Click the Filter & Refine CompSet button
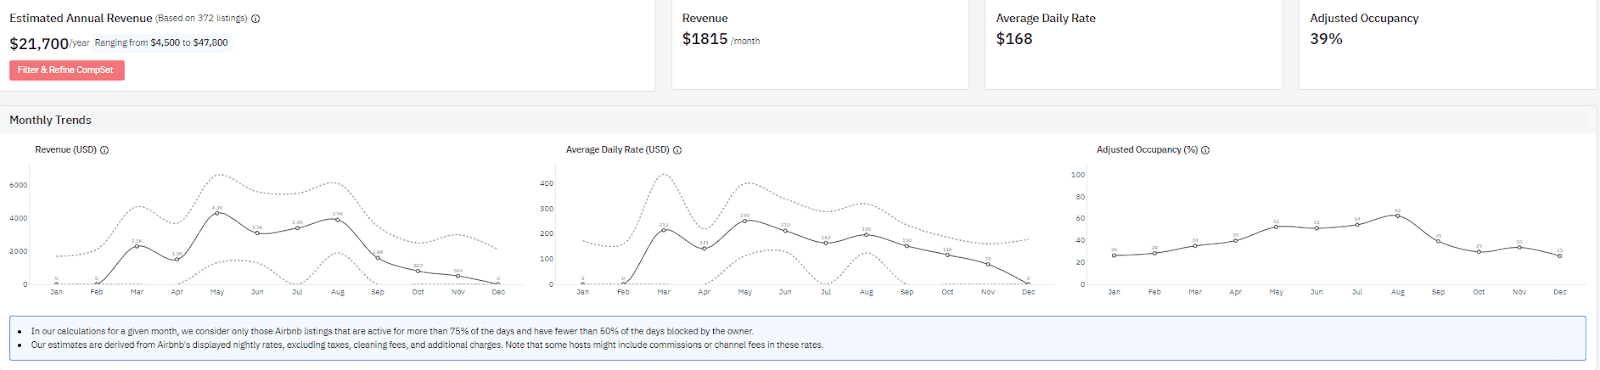This screenshot has height=370, width=1600. point(67,70)
